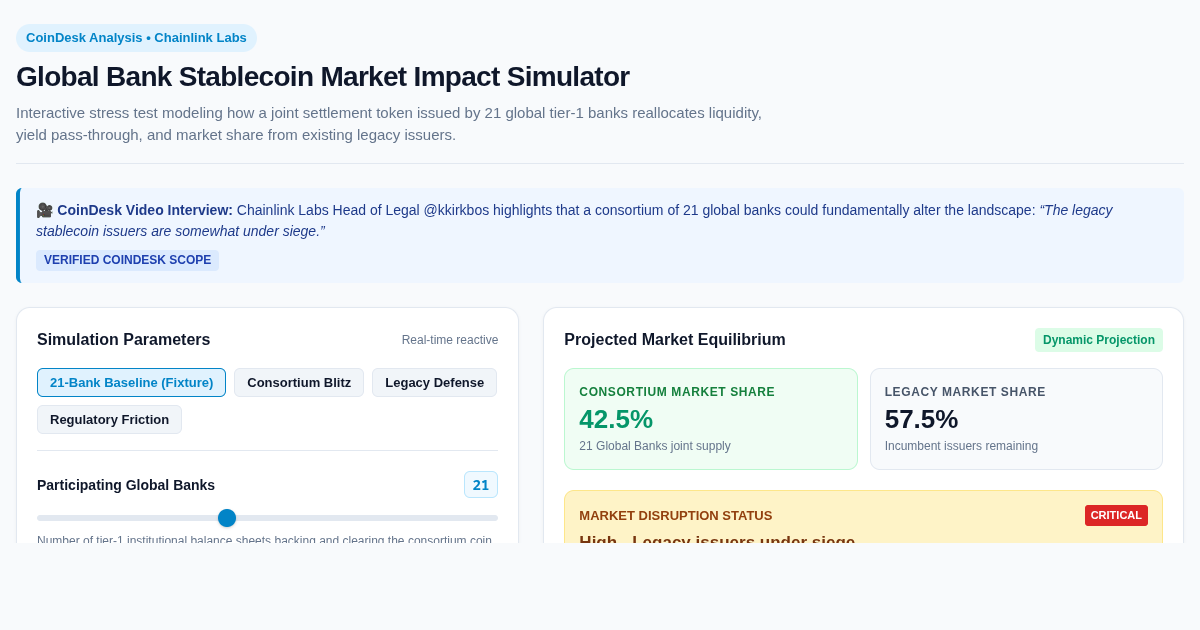Click the Projected Market Equilibrium heading
Viewport: 1200px width, 630px height.
click(675, 340)
